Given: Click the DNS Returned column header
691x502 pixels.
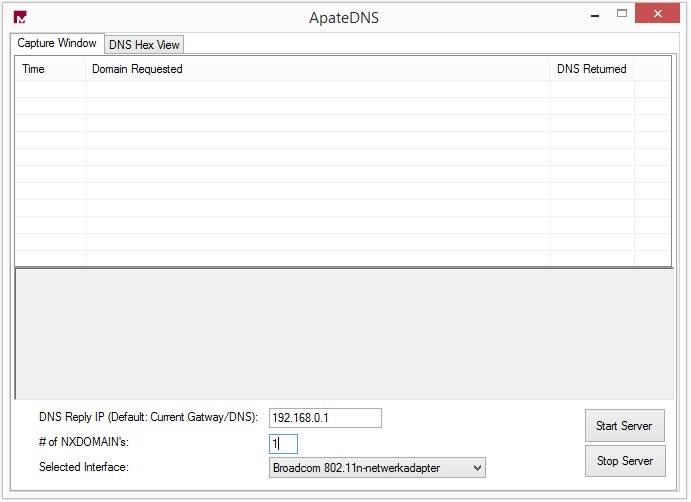Looking at the screenshot, I should tap(592, 69).
